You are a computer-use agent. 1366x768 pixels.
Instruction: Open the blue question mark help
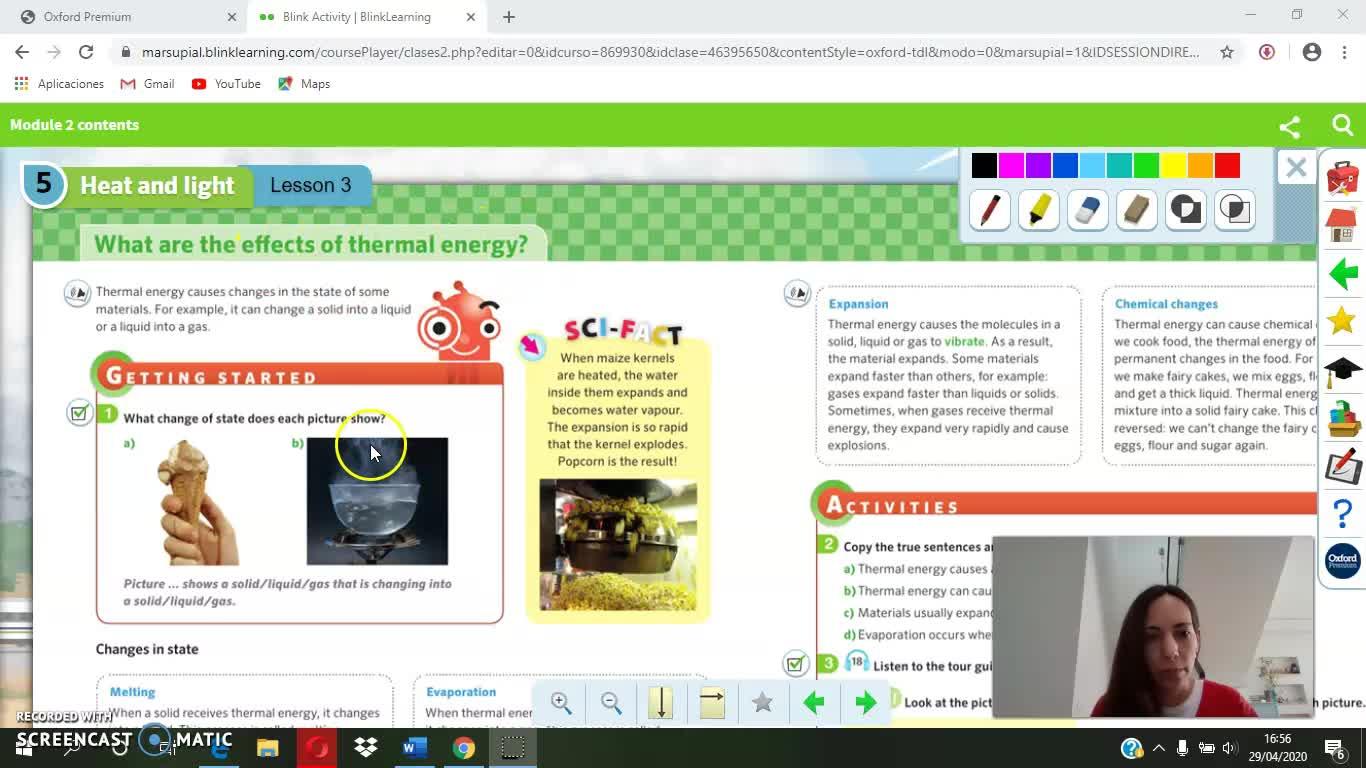[1342, 514]
